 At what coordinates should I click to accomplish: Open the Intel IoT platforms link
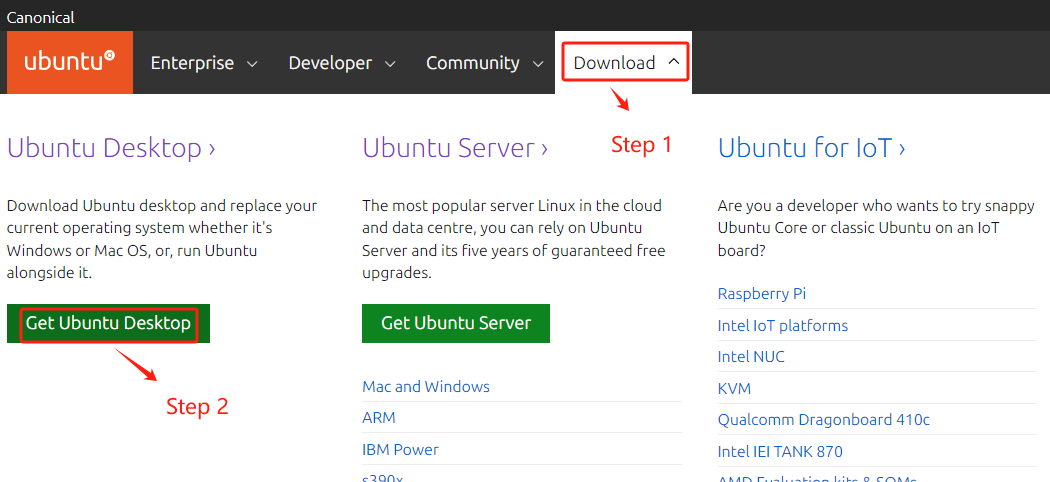click(x=783, y=325)
